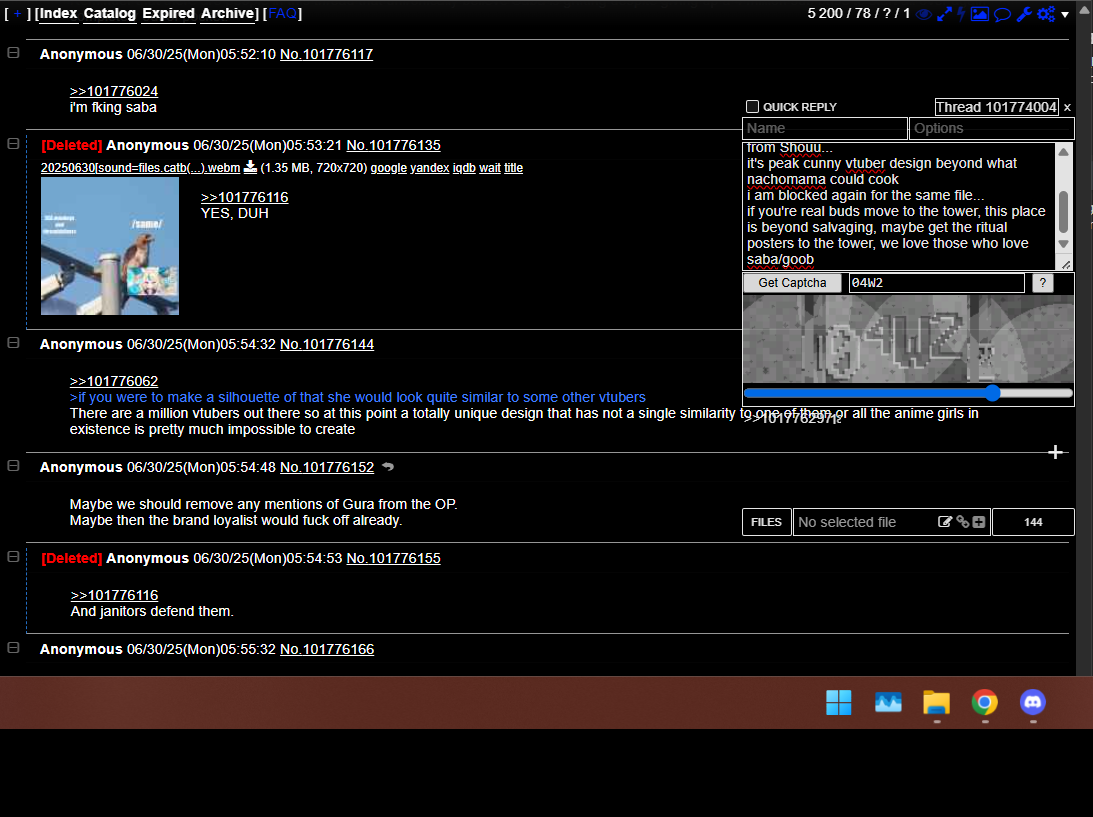
Task: Open the webm file name link
Action: pyautogui.click(x=140, y=168)
